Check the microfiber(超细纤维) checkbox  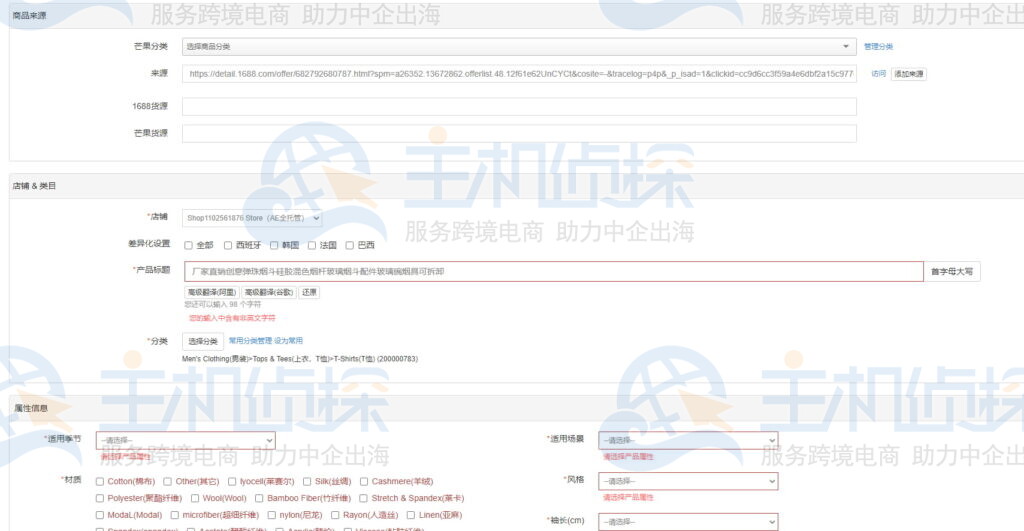pos(174,515)
